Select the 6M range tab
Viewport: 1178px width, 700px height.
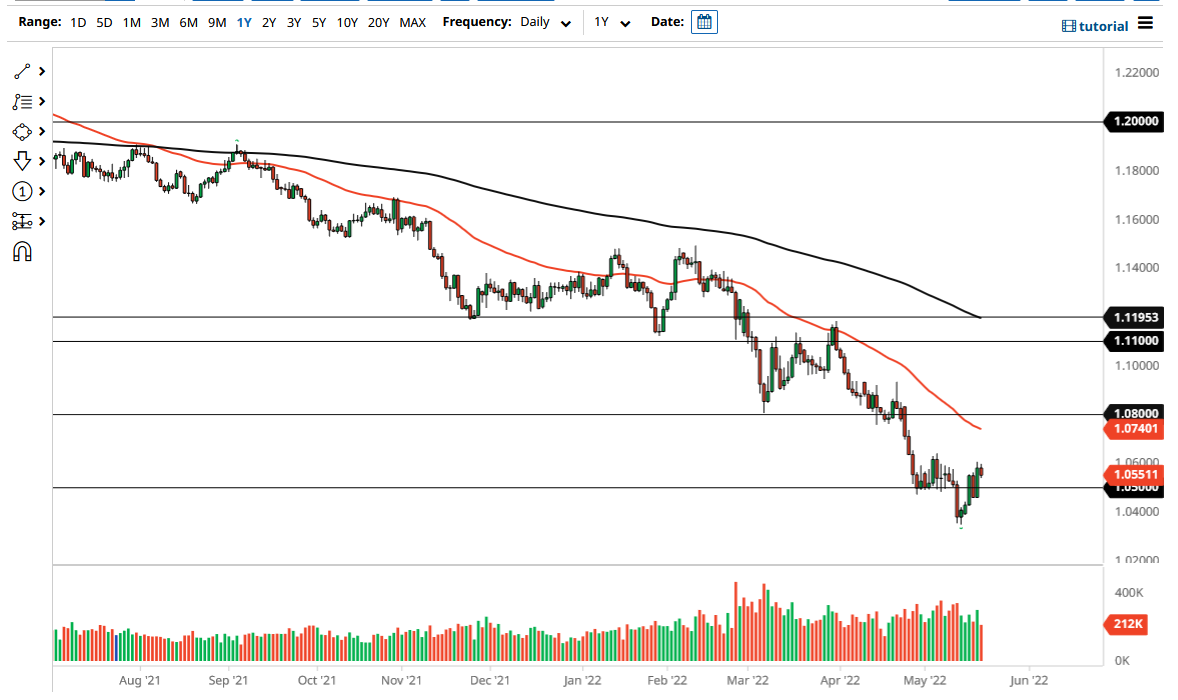click(186, 20)
